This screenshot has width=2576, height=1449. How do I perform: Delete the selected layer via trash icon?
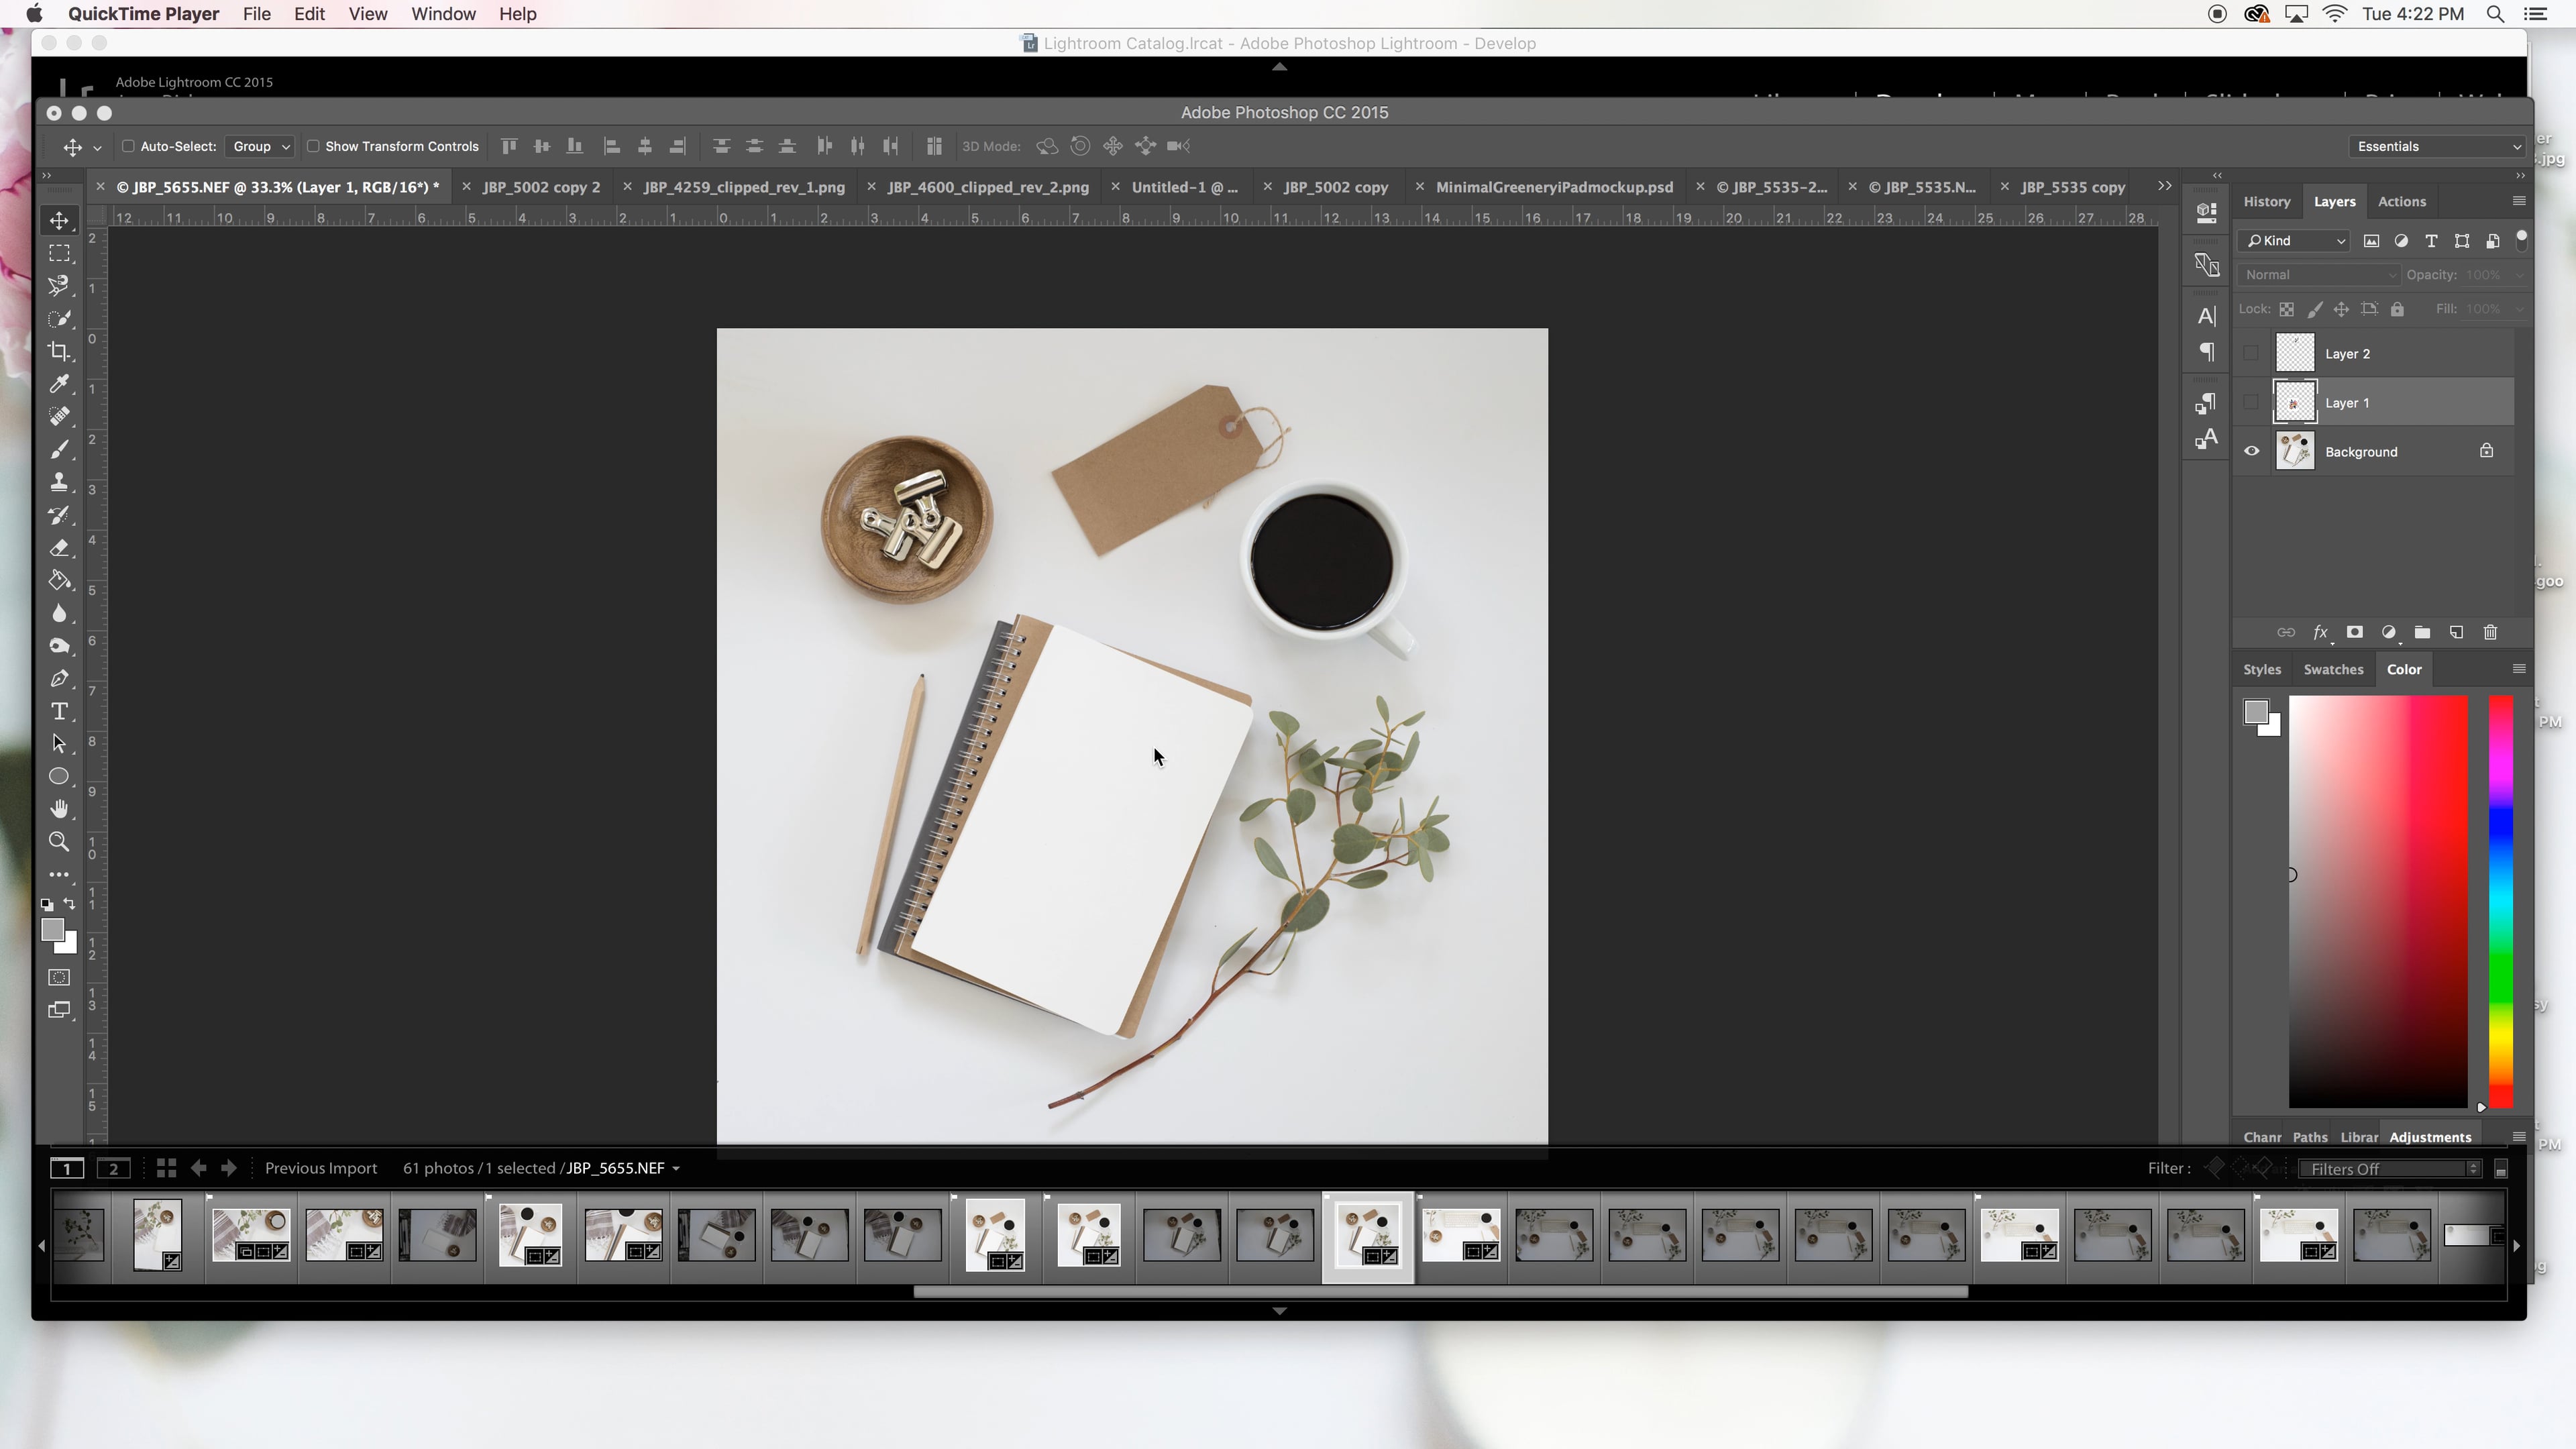2490,632
